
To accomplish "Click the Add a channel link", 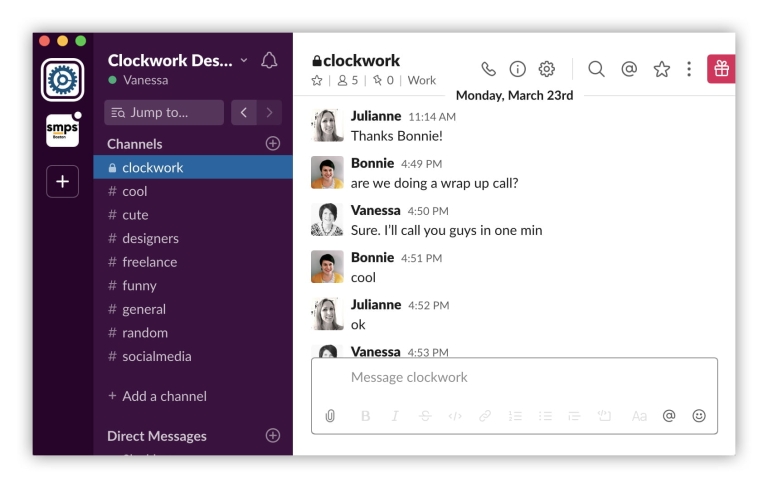I will tap(157, 396).
